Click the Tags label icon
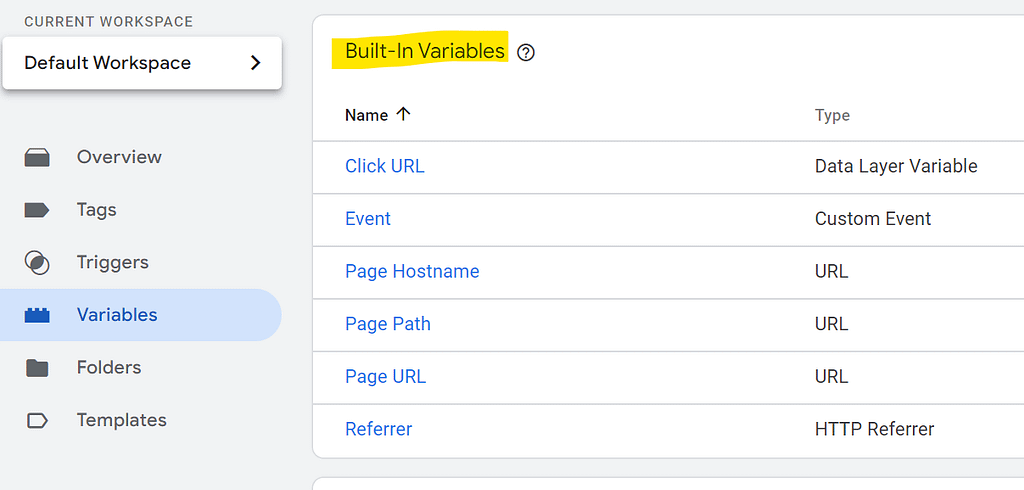 point(37,210)
